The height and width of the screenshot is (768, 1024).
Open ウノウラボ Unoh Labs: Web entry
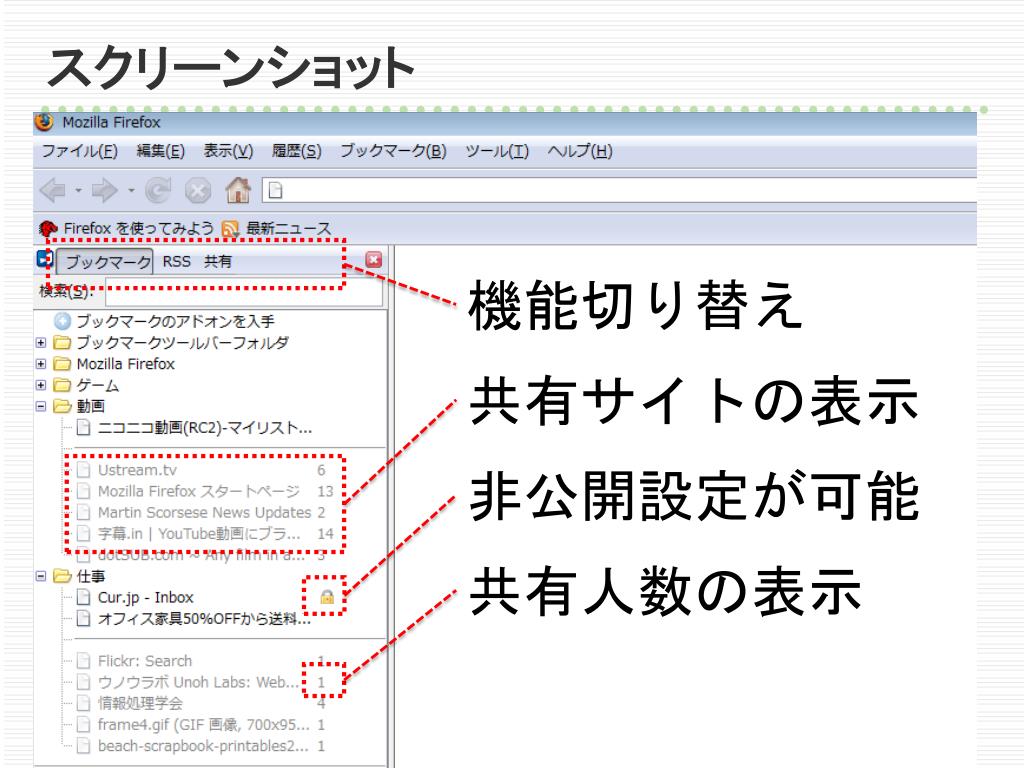[x=198, y=682]
